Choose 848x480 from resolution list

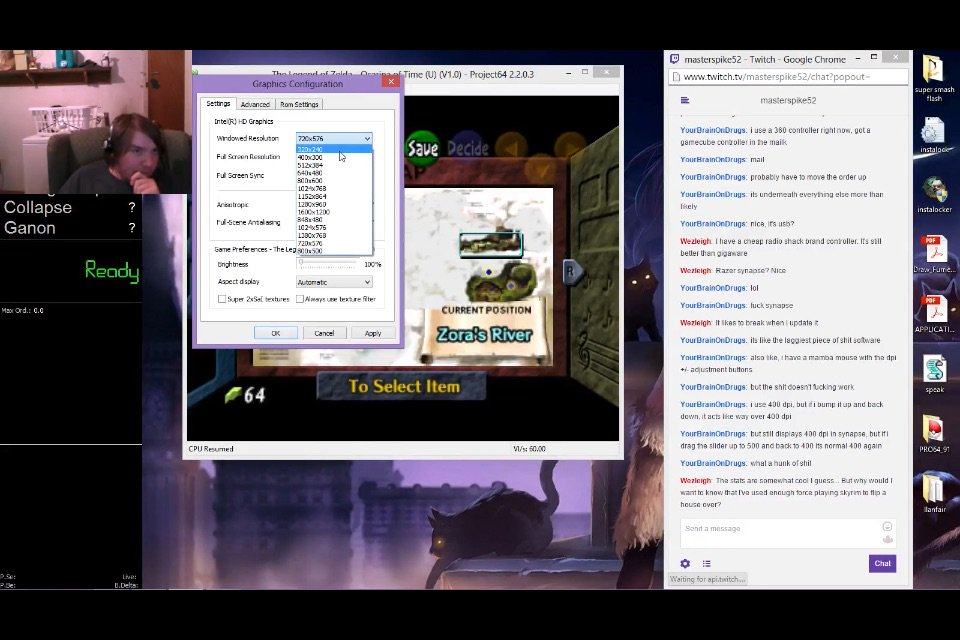click(334, 220)
